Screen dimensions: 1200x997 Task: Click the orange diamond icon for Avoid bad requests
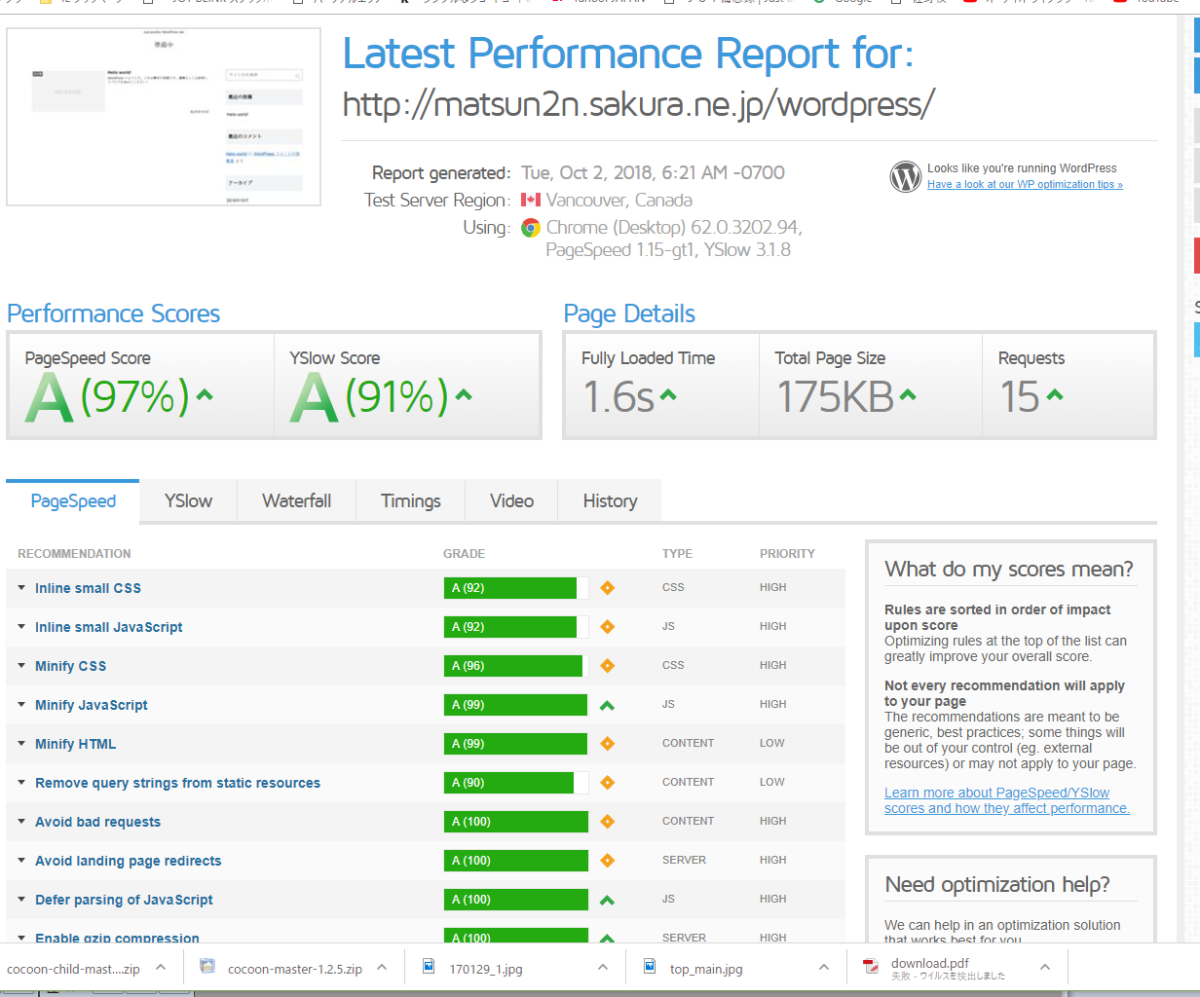607,822
